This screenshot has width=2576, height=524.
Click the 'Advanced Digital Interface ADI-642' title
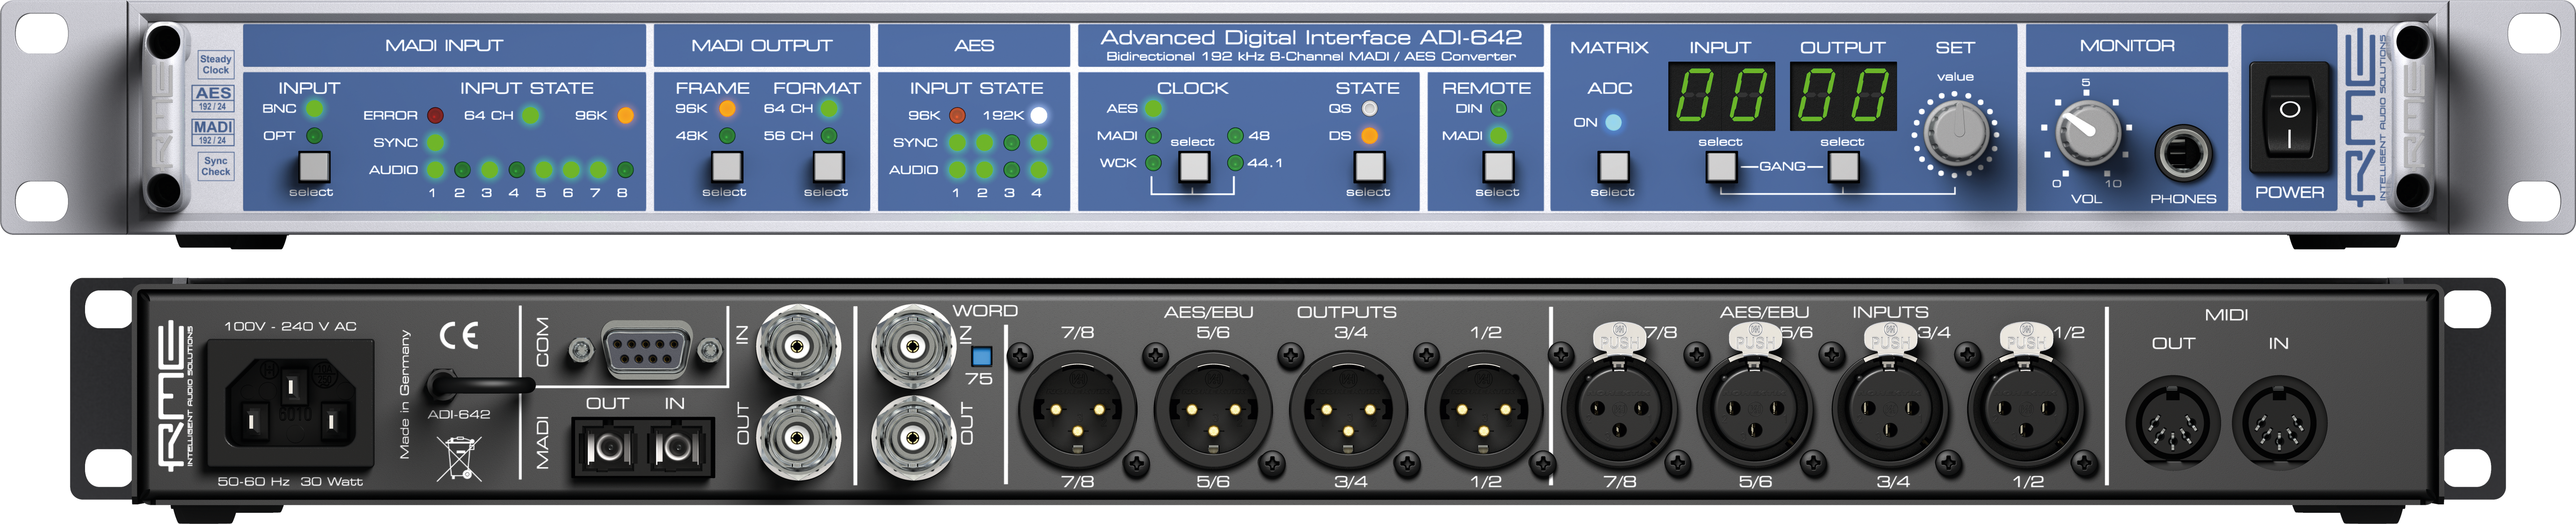coord(1311,38)
